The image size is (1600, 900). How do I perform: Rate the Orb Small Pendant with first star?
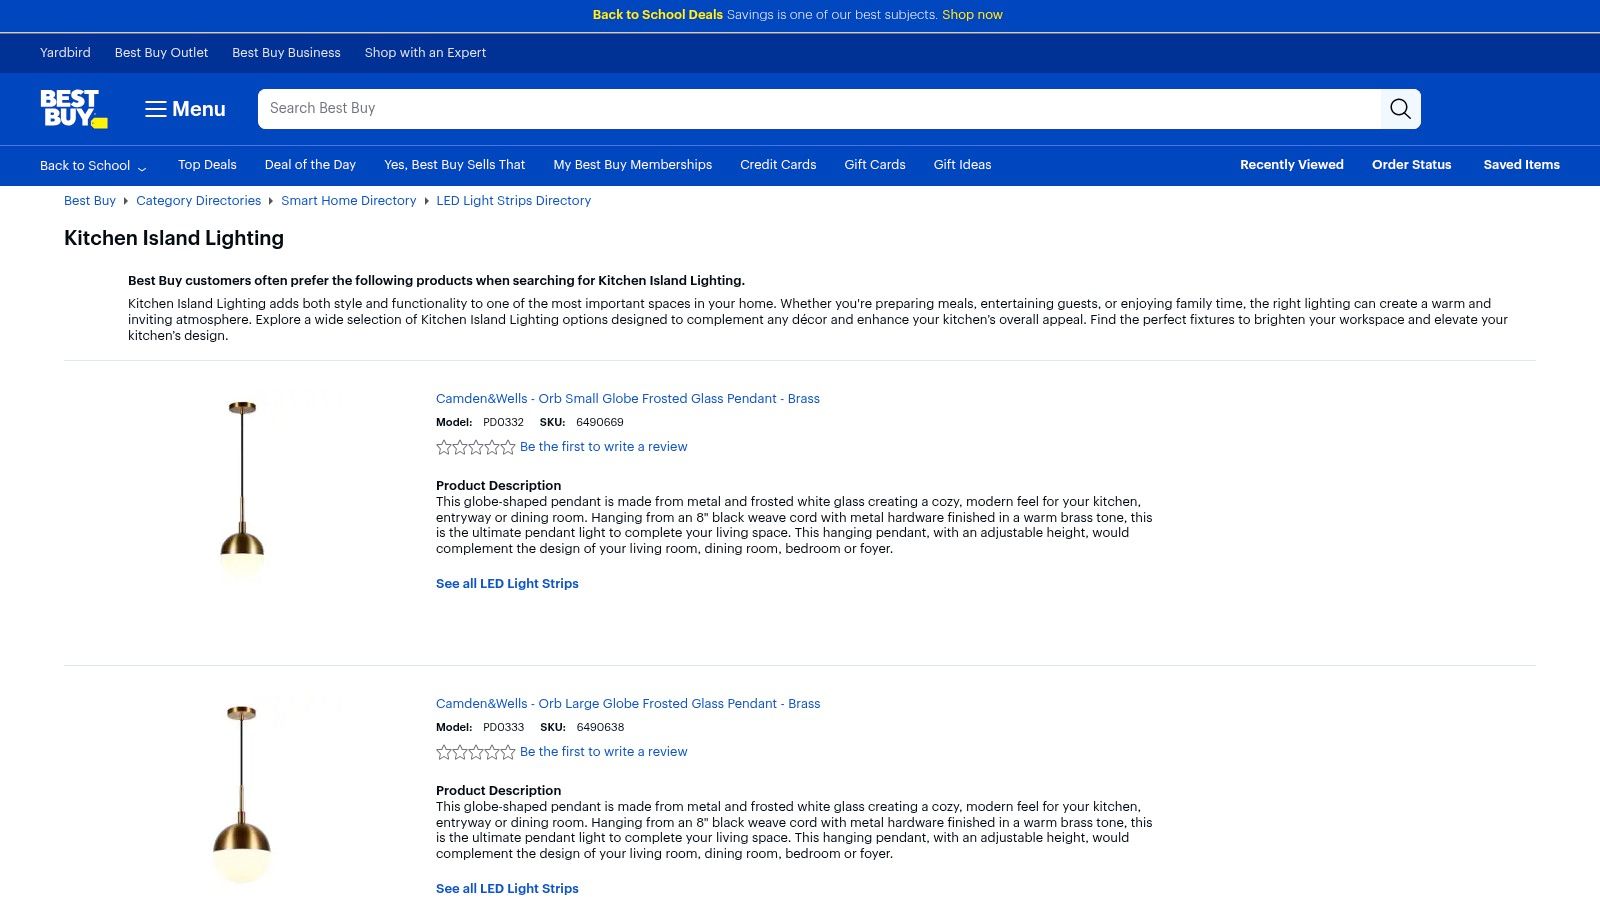coord(444,447)
